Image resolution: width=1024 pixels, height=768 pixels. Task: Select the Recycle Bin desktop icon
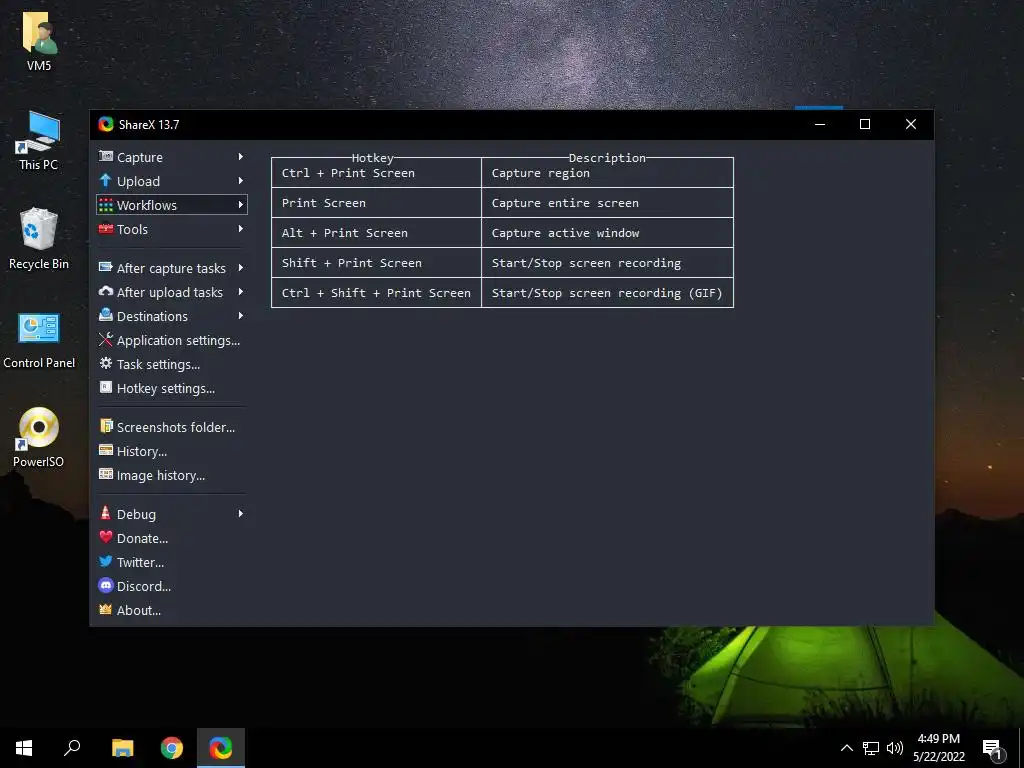coord(39,238)
